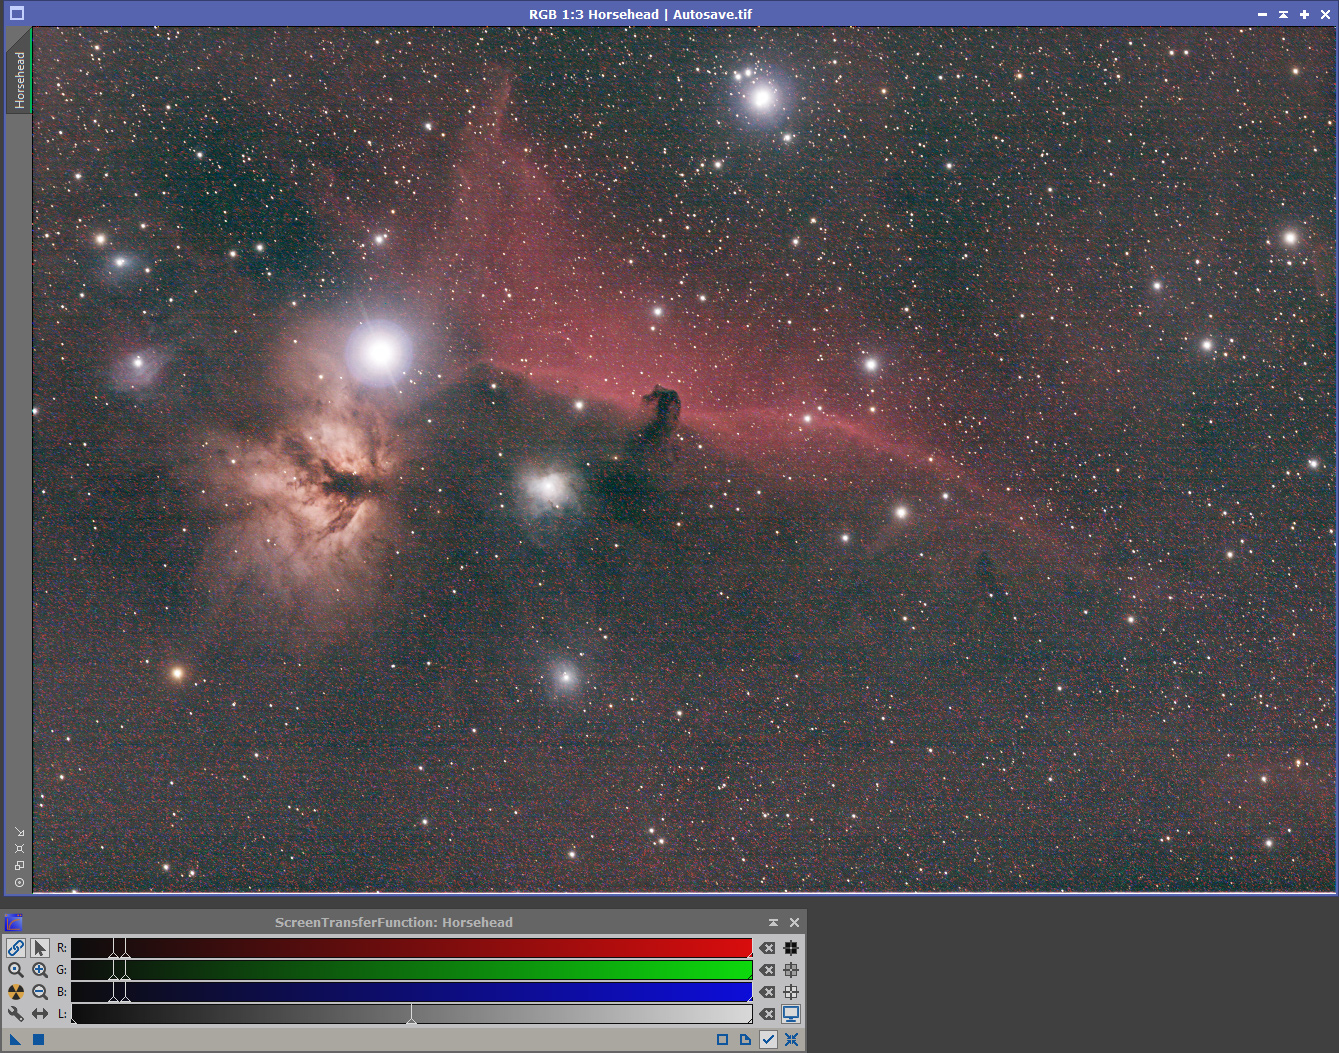The height and width of the screenshot is (1053, 1339).
Task: Click the diagonal arrow icon on image sidebar
Action: (19, 832)
